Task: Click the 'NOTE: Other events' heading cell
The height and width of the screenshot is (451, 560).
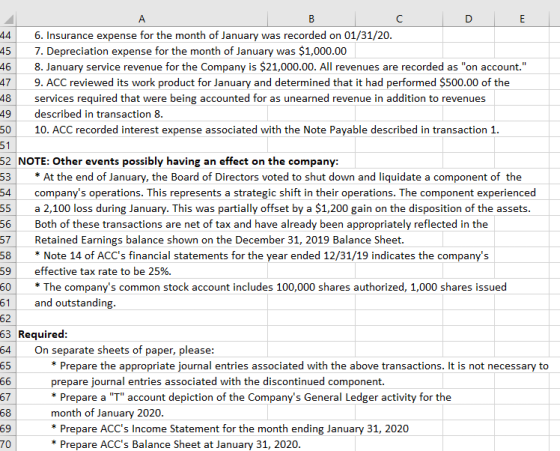Action: tap(142, 161)
